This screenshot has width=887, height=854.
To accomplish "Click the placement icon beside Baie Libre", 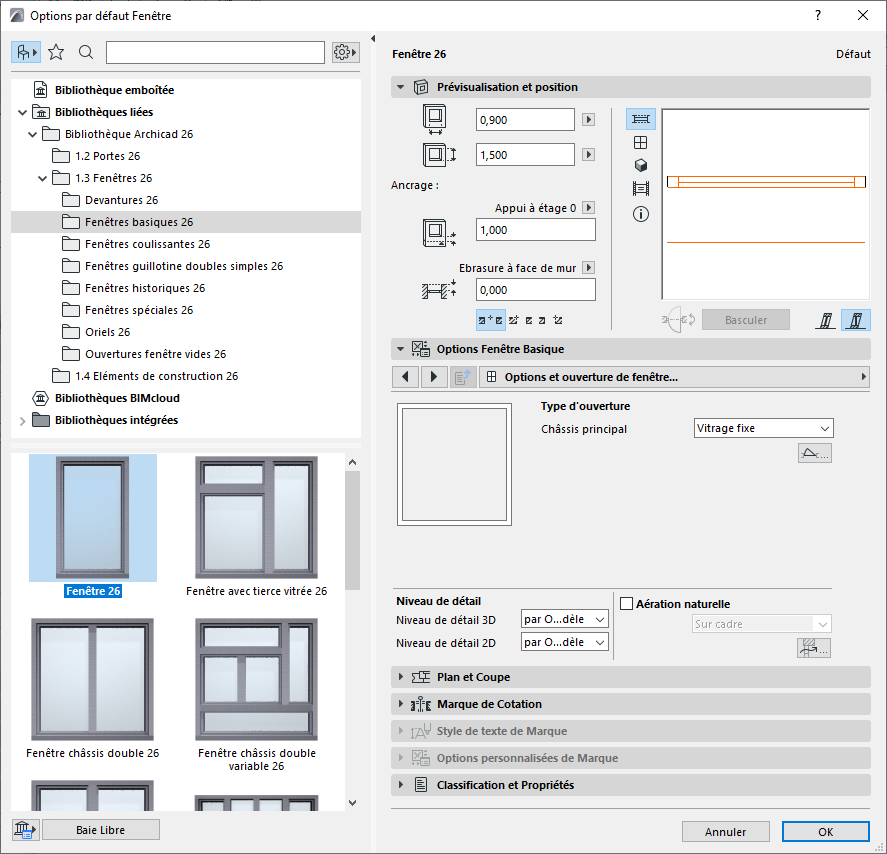I will coord(23,829).
